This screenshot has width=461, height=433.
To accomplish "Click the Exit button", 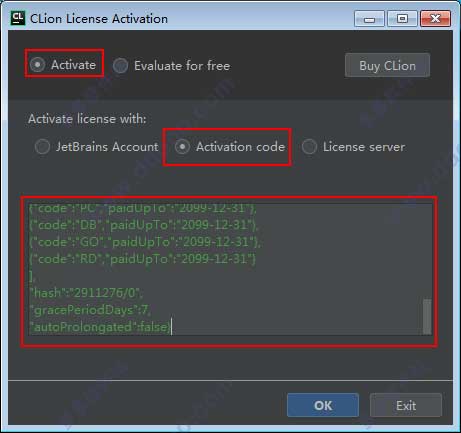I will click(x=406, y=405).
